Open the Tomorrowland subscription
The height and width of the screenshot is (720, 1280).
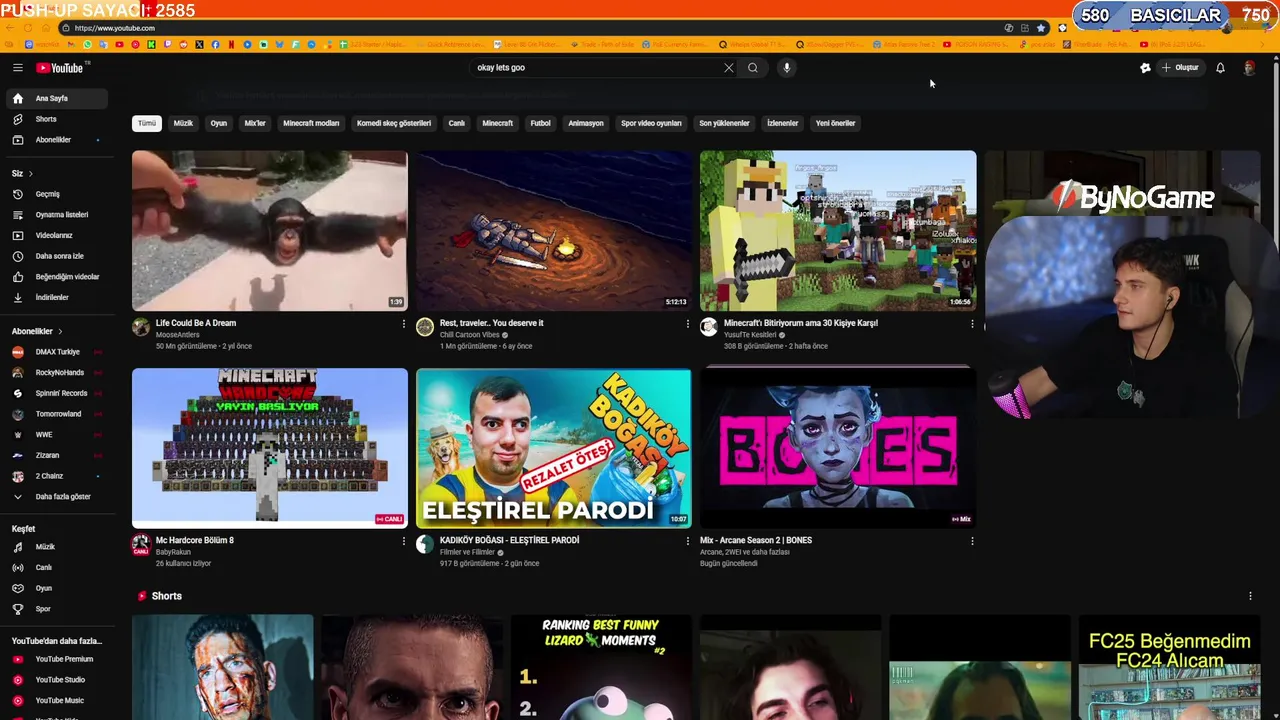(56, 414)
